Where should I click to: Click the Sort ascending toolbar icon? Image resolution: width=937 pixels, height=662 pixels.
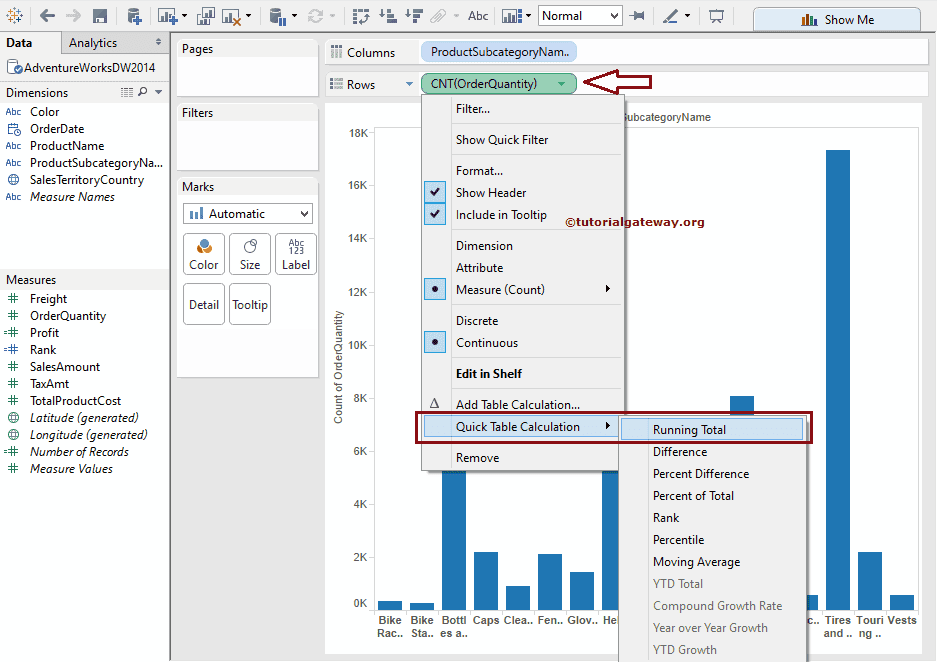[x=388, y=16]
